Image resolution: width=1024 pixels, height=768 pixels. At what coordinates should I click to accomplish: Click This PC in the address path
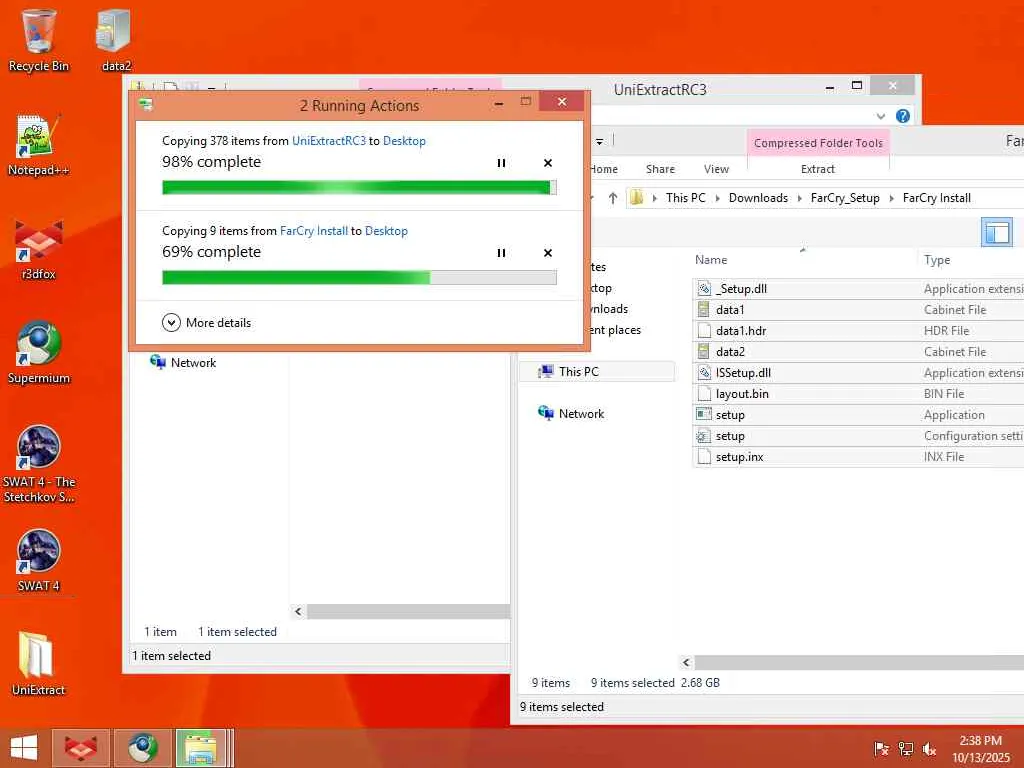pos(686,198)
